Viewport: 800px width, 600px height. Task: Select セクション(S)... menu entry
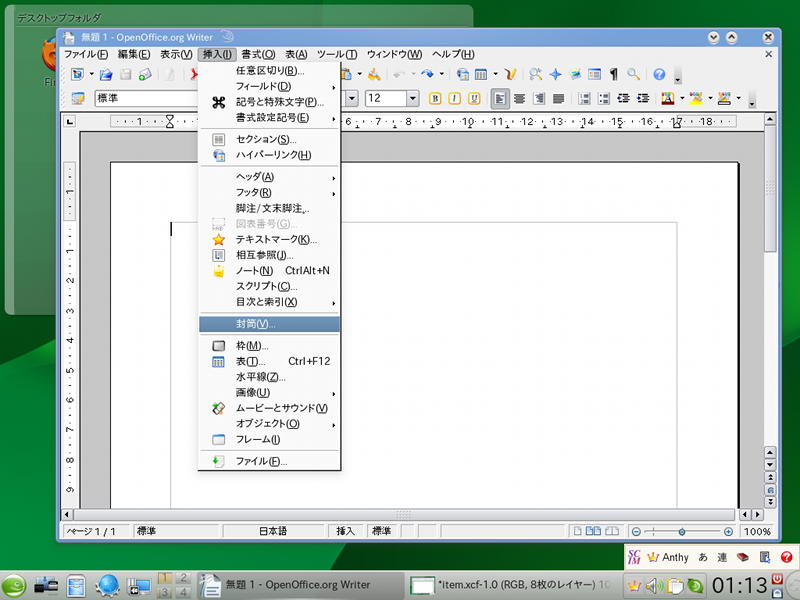269,139
